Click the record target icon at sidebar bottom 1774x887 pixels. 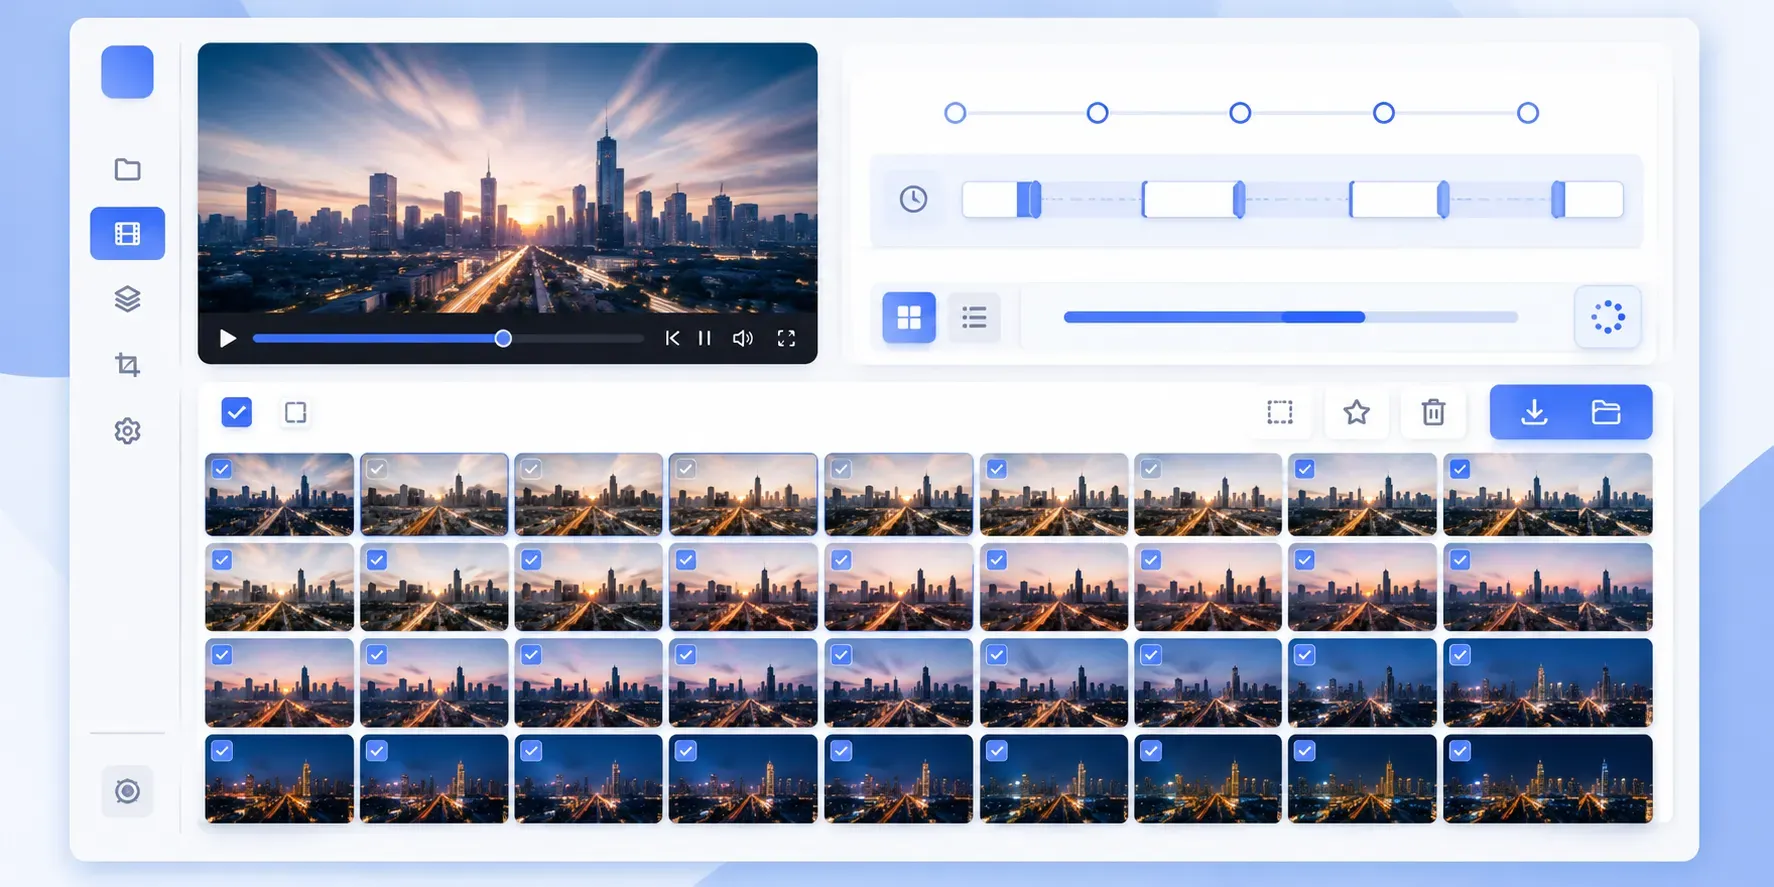[x=127, y=791]
